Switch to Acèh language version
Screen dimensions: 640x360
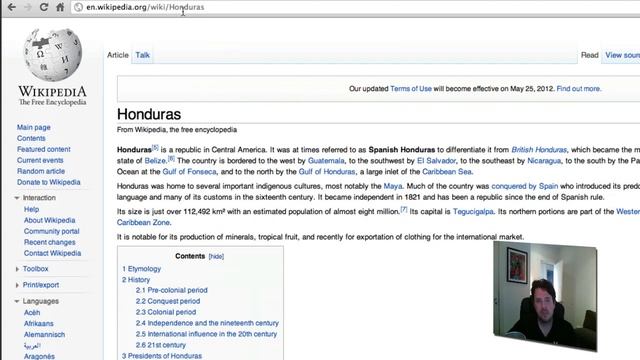click(x=32, y=313)
